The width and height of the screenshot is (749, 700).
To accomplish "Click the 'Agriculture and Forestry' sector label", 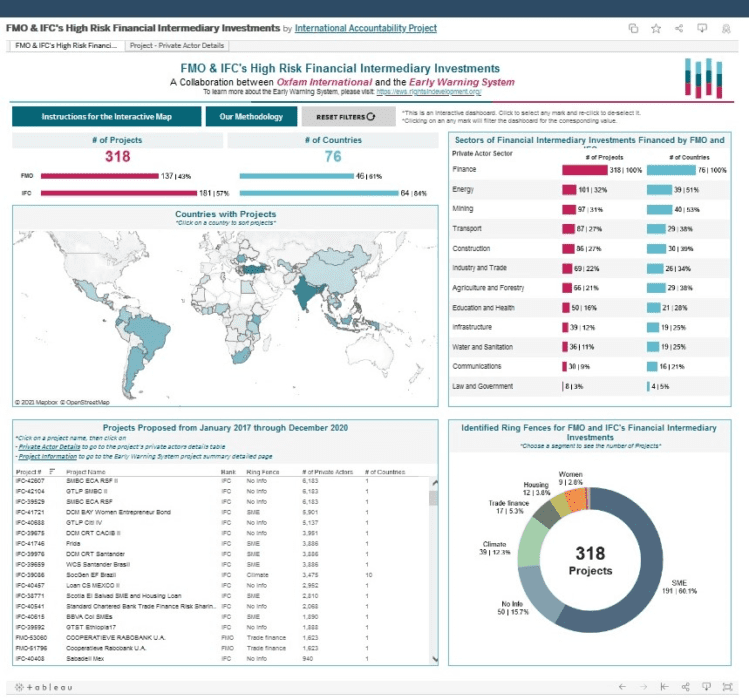I will pos(488,288).
